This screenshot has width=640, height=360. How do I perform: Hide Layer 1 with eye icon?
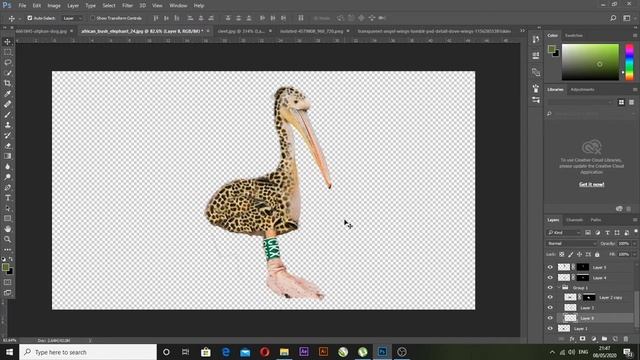550,328
